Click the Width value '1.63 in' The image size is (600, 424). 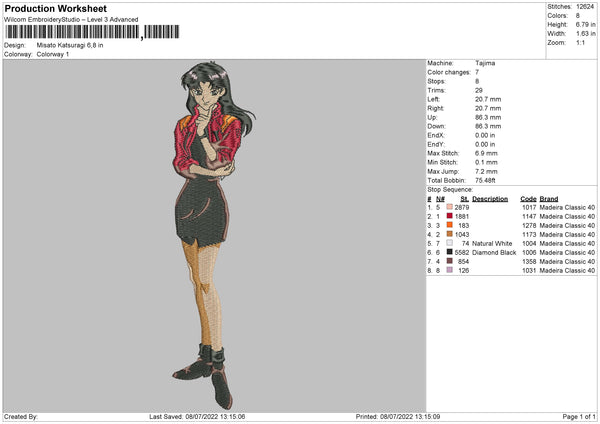click(585, 34)
